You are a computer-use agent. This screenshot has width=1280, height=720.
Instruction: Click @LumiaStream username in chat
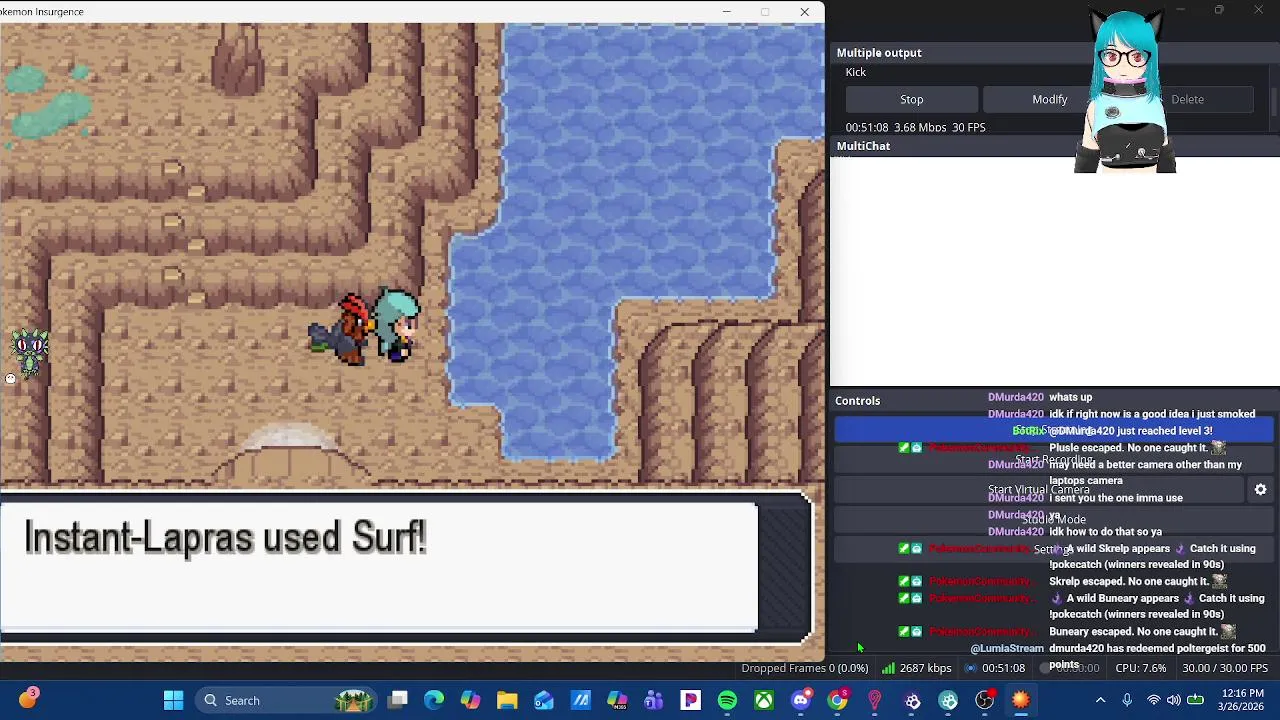[x=1007, y=649]
